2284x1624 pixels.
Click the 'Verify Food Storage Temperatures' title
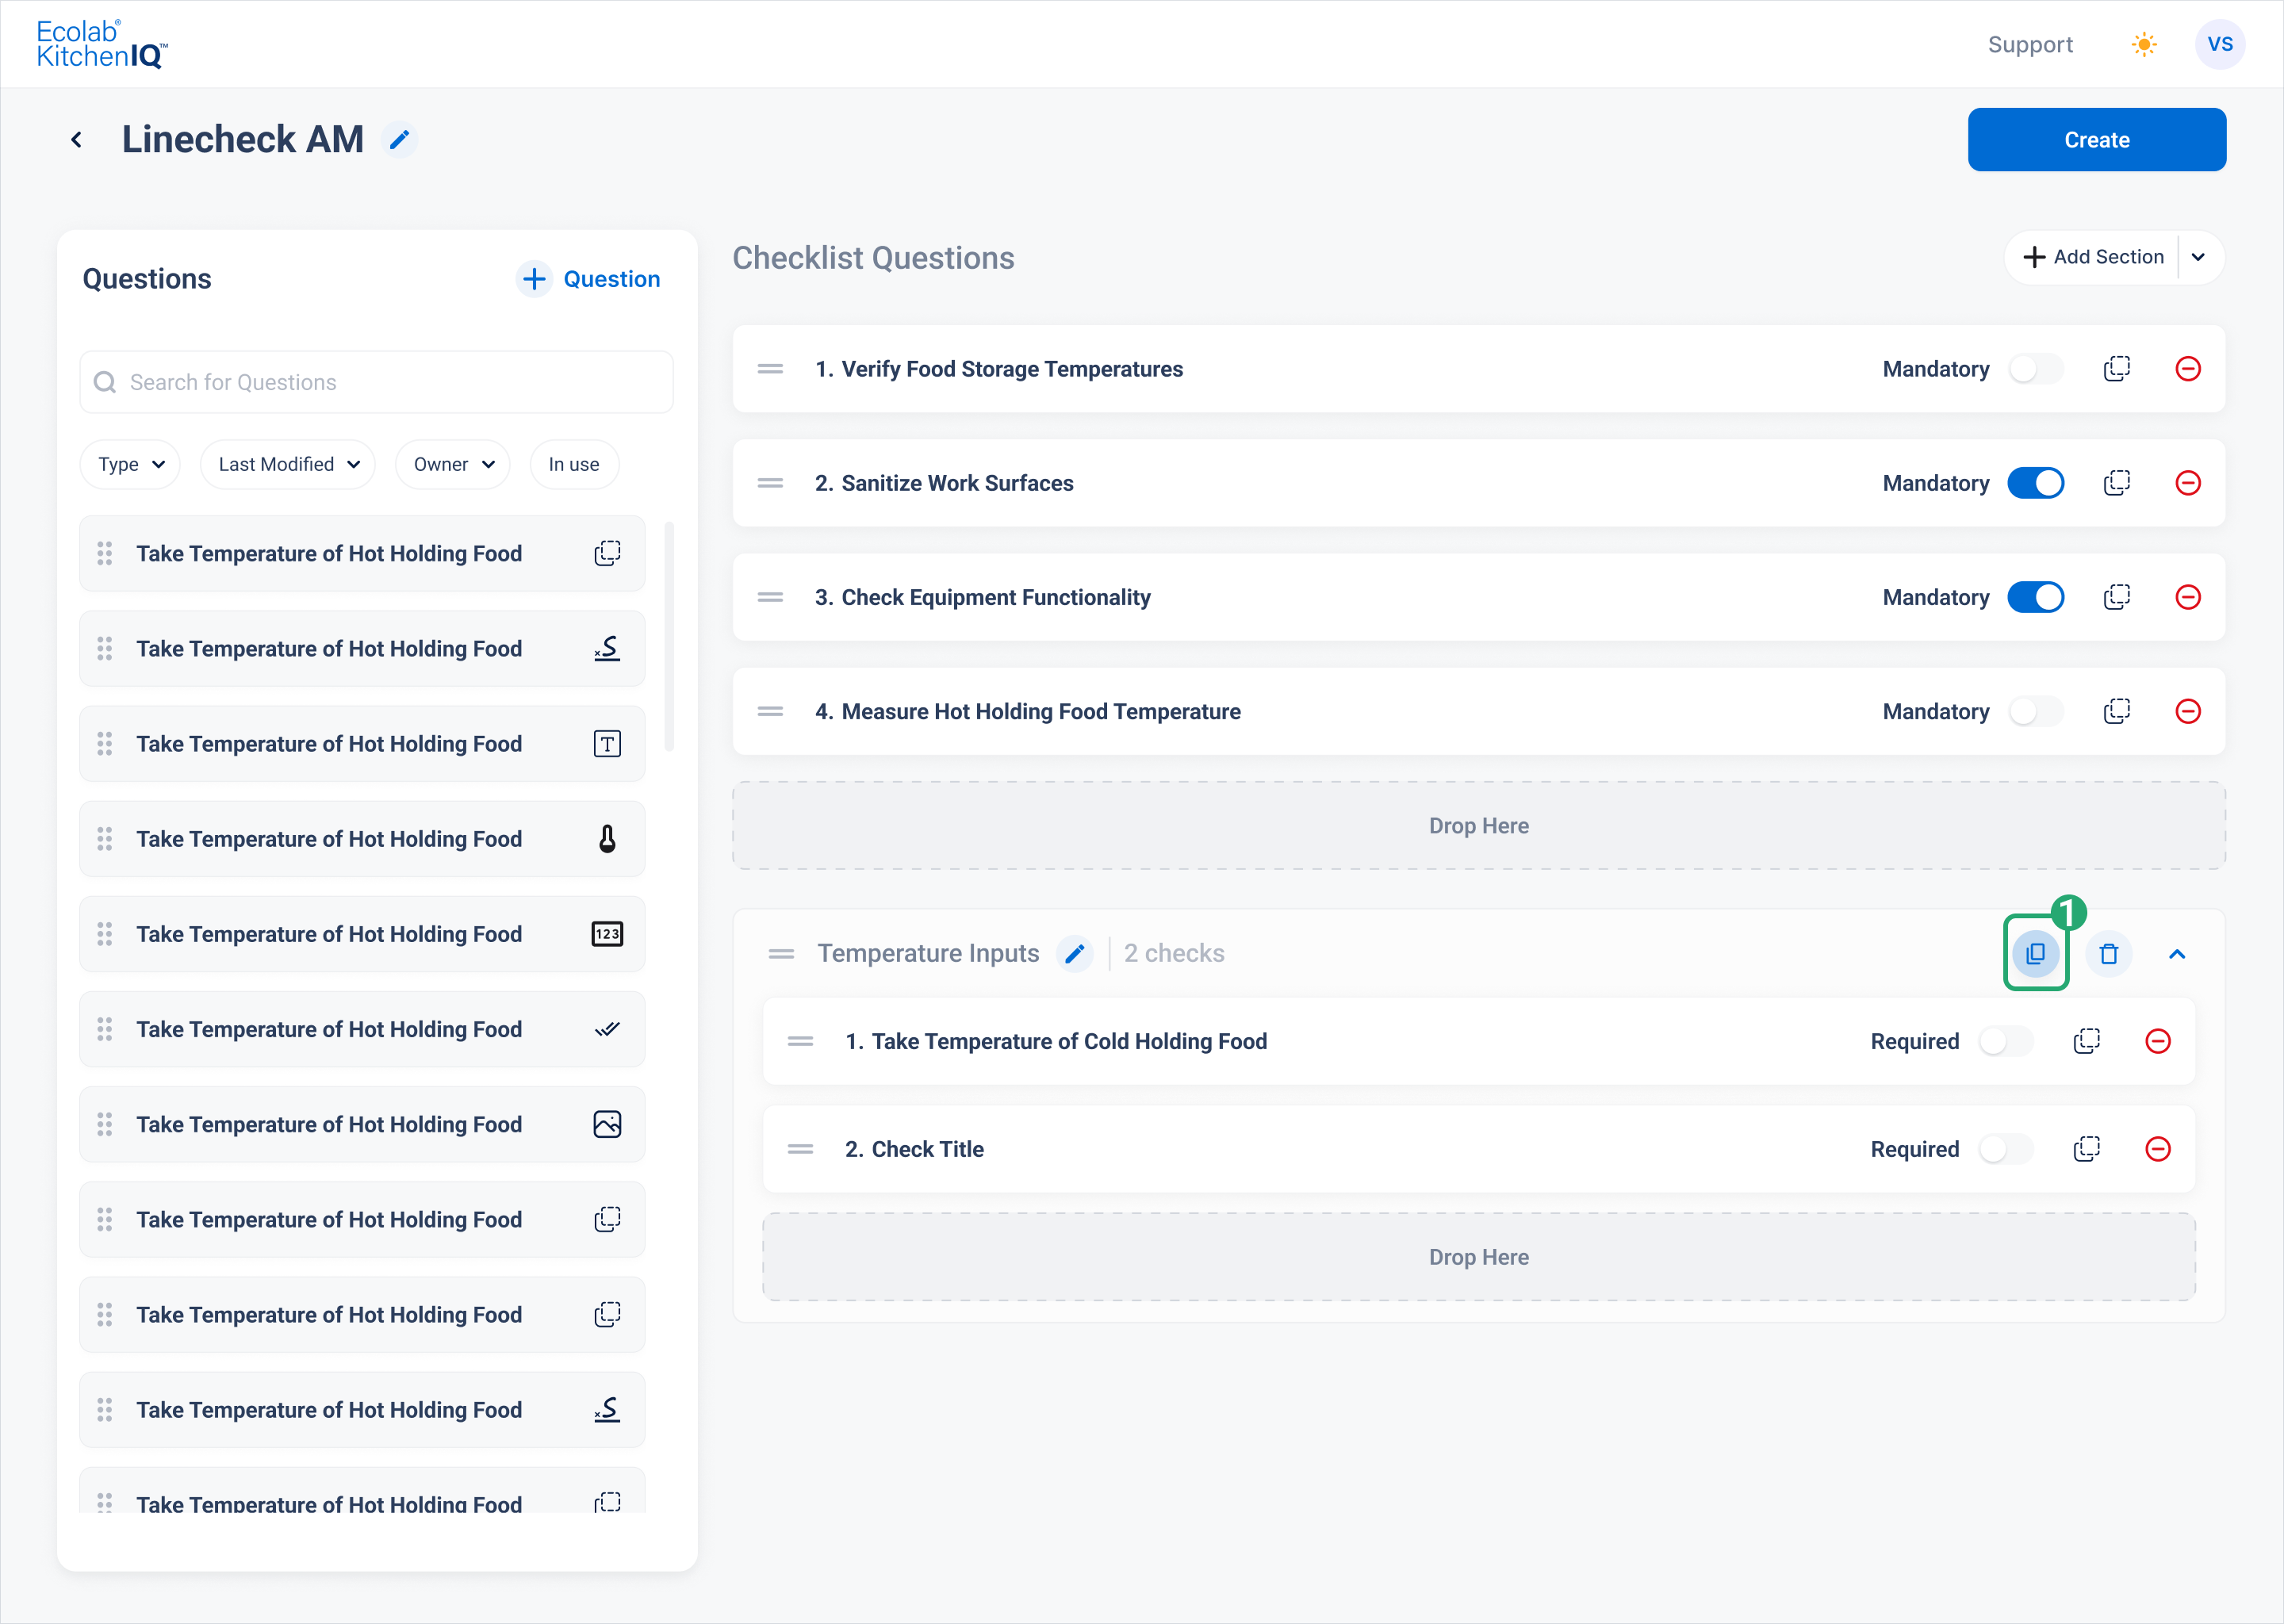coord(1012,369)
